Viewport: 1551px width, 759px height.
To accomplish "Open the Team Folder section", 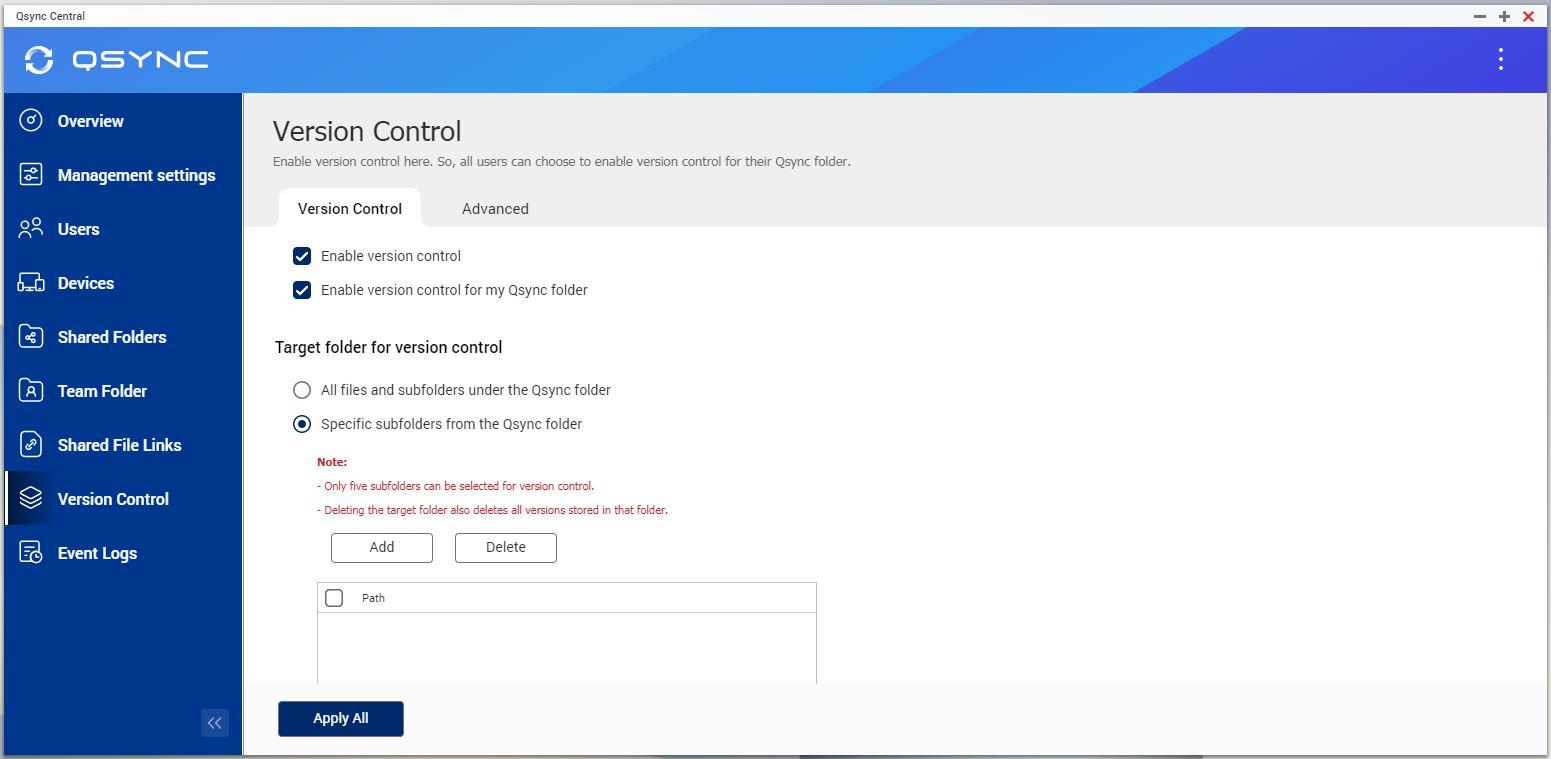I will [102, 391].
